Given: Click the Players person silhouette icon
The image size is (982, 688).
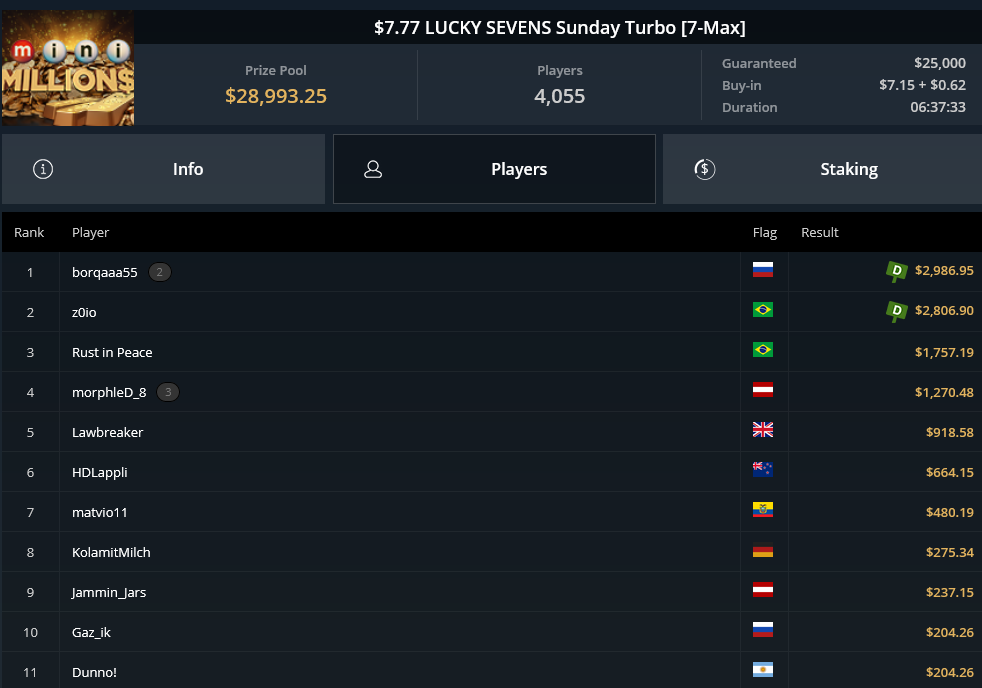Looking at the screenshot, I should [373, 169].
